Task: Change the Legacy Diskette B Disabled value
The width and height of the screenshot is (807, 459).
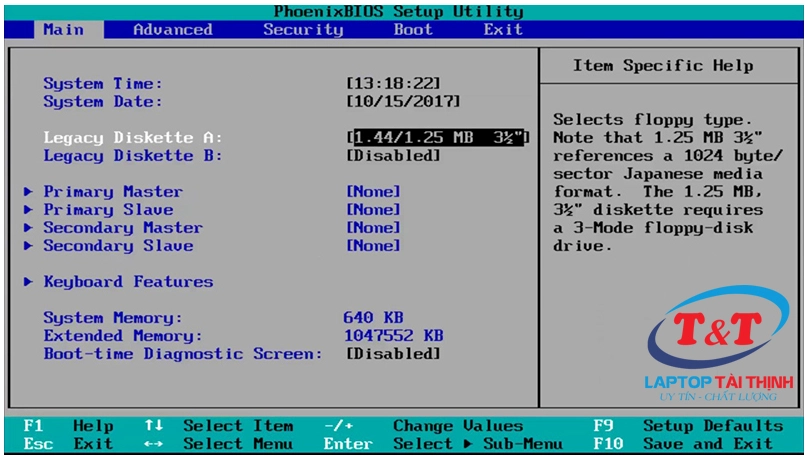Action: tap(394, 156)
